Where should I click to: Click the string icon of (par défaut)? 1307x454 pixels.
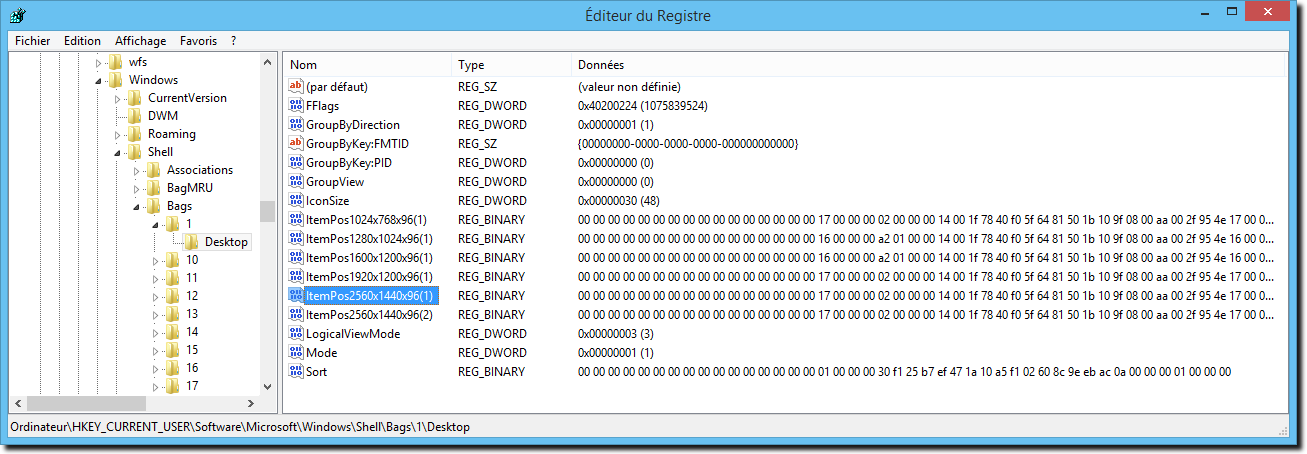(296, 87)
